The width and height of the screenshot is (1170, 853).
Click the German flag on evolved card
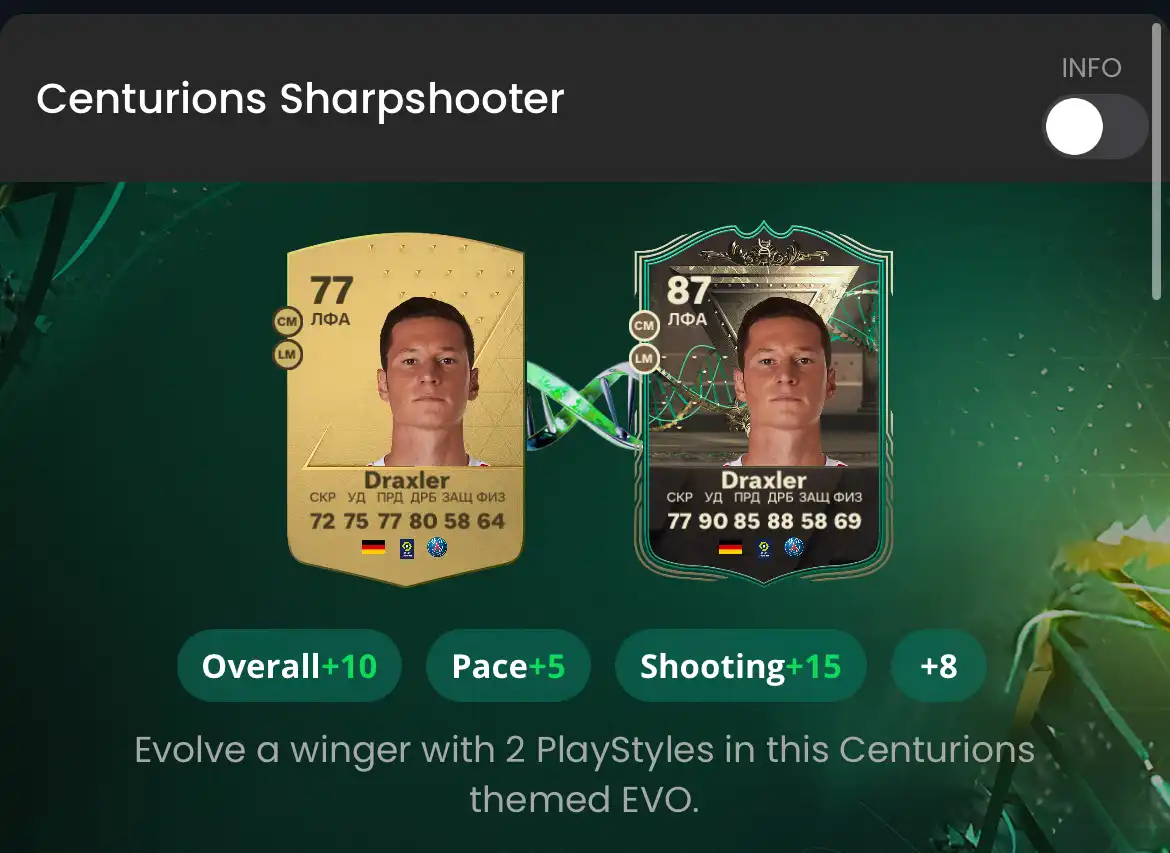[x=731, y=547]
